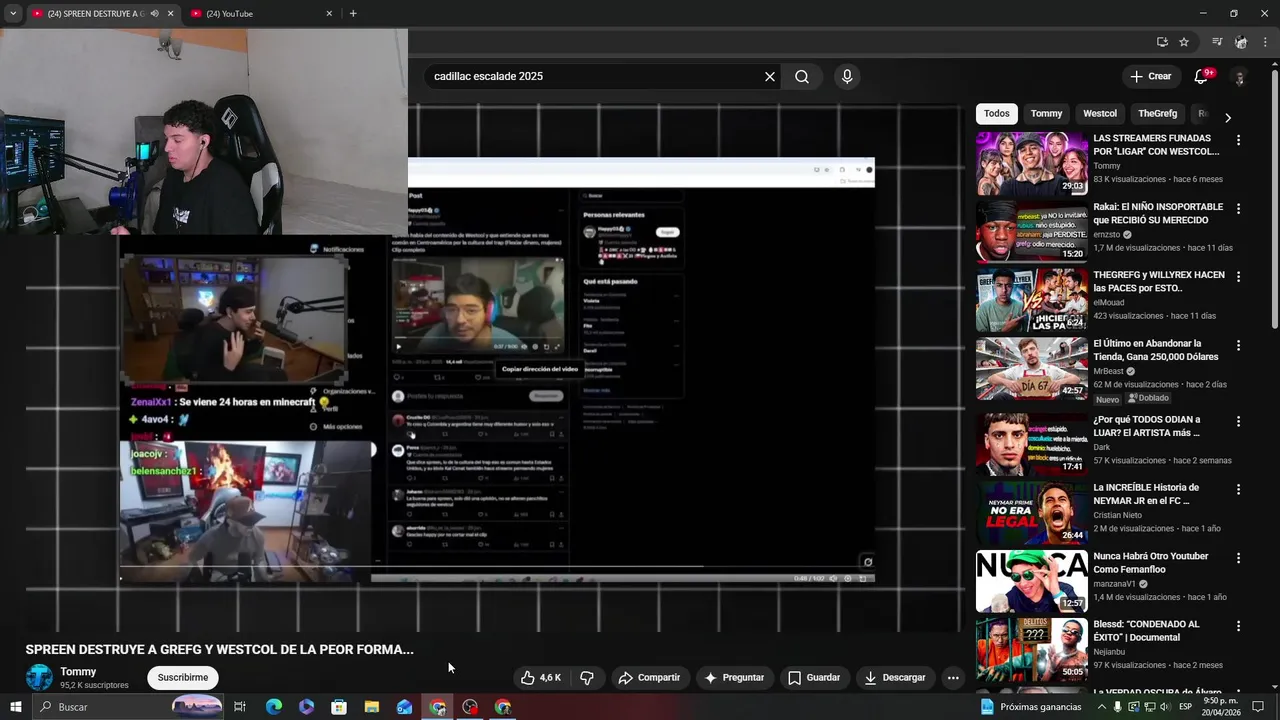Start voice search with microphone icon
The height and width of the screenshot is (720, 1280).
point(847,76)
